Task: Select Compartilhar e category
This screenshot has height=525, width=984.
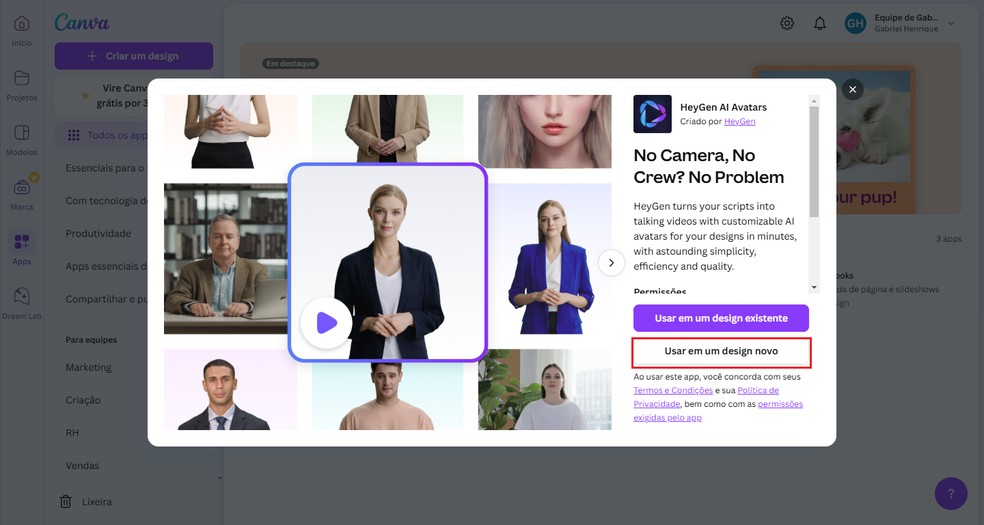Action: pos(106,299)
